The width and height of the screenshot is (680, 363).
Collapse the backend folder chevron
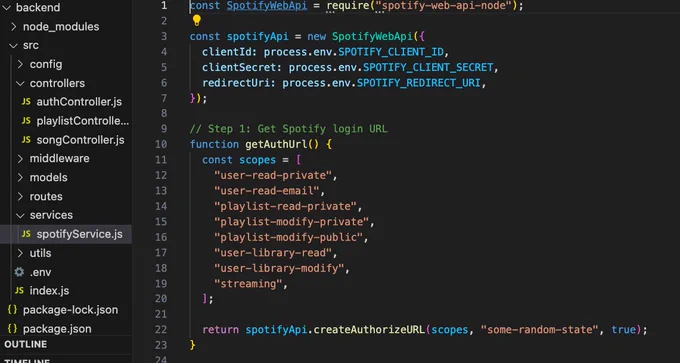pyautogui.click(x=7, y=8)
